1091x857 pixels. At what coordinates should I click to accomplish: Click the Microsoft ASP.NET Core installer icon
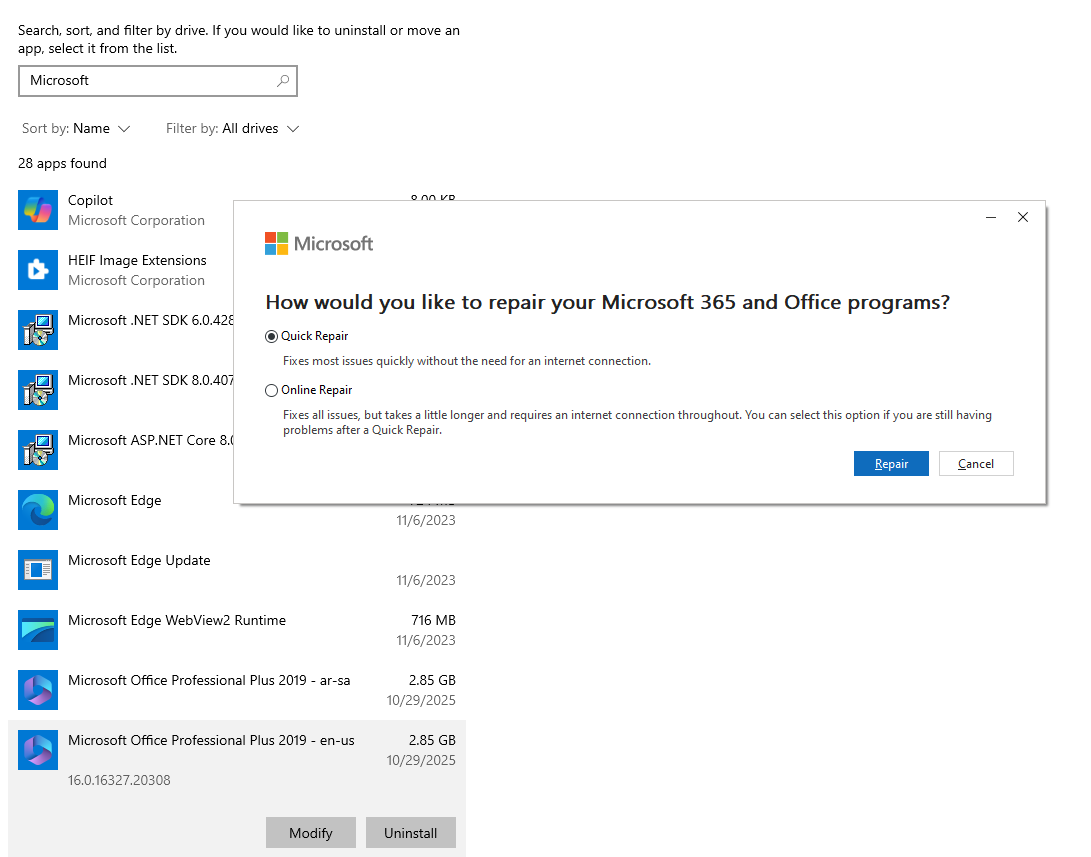click(38, 450)
